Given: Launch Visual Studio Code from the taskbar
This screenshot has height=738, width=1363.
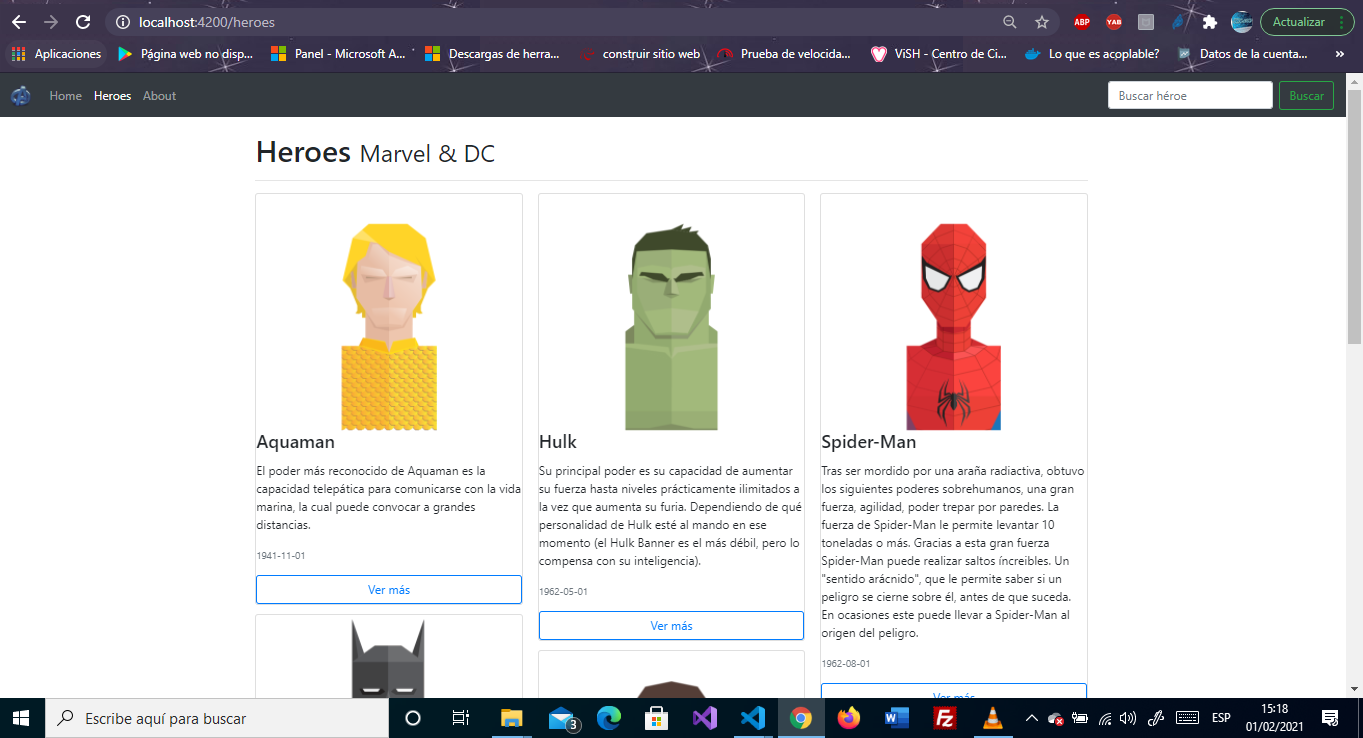Looking at the screenshot, I should pyautogui.click(x=753, y=718).
